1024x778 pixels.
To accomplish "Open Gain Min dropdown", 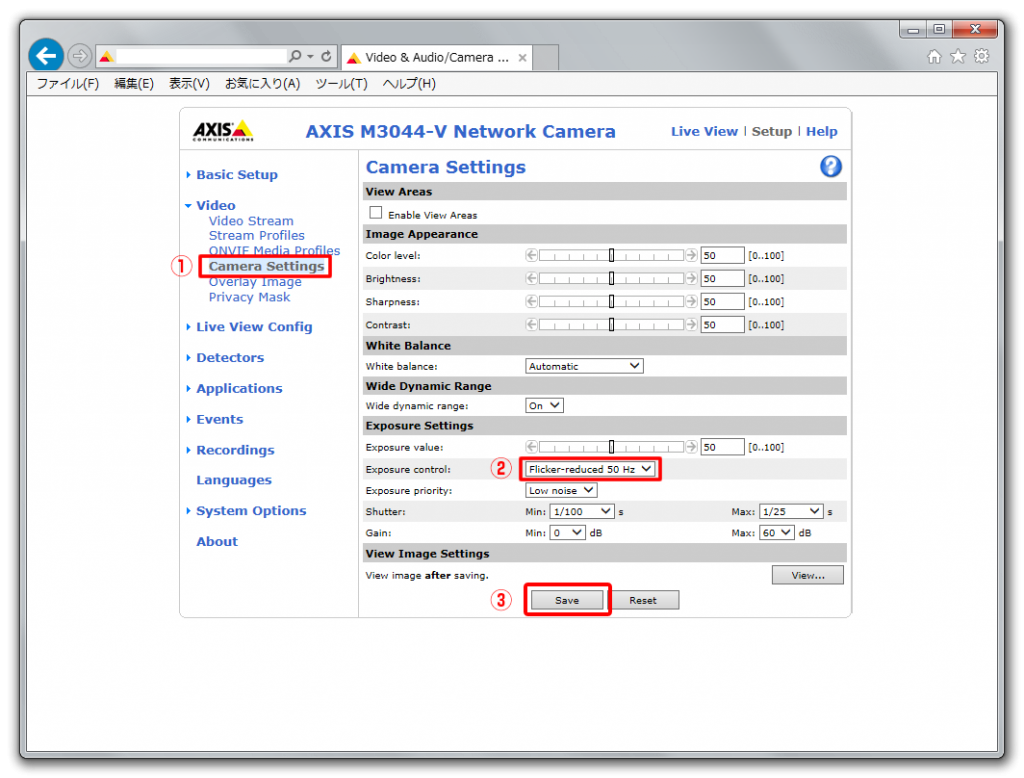I will click(x=568, y=532).
